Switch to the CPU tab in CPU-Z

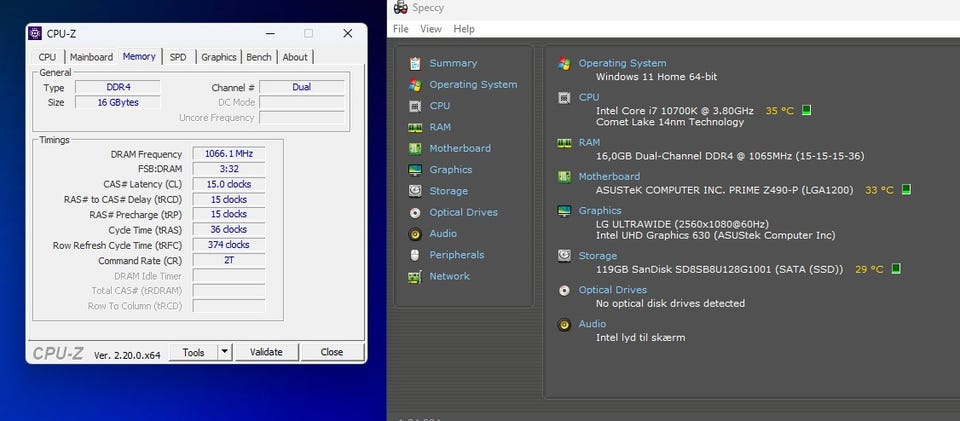point(47,57)
